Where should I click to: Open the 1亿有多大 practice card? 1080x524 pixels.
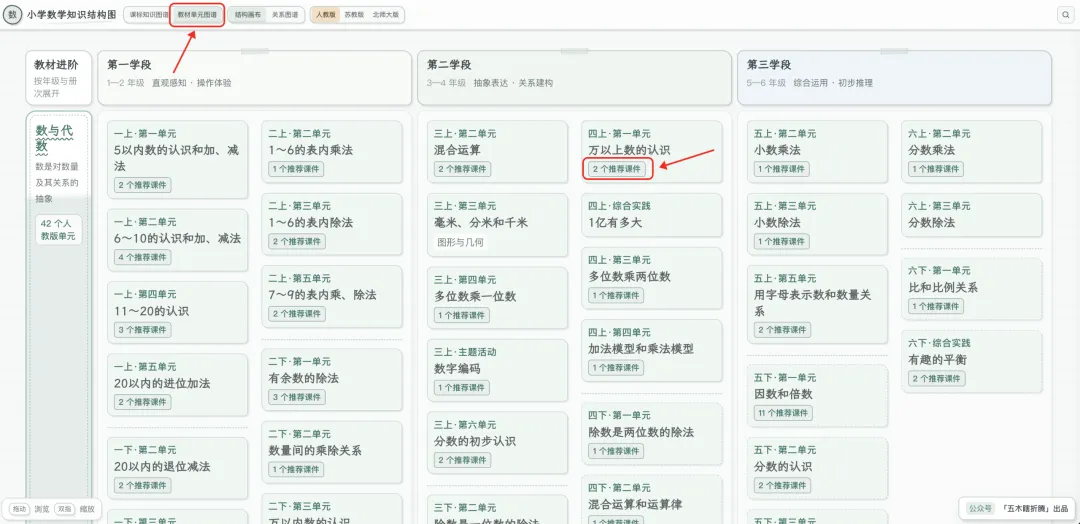[x=652, y=216]
